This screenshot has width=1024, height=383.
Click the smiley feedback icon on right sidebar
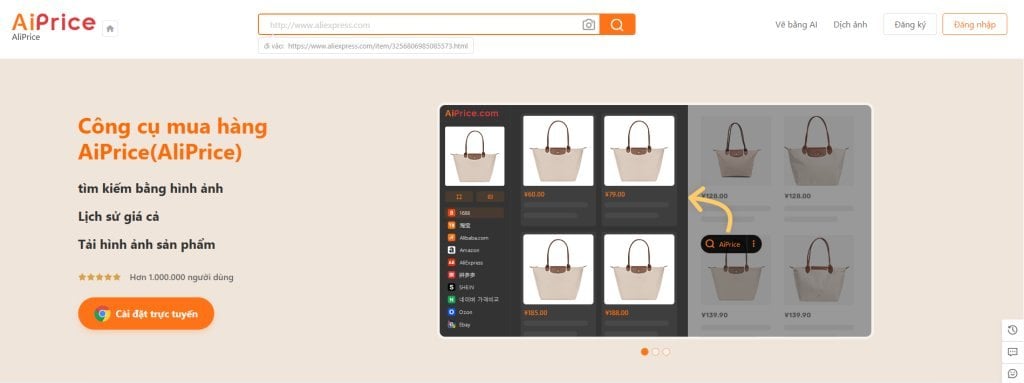1012,373
